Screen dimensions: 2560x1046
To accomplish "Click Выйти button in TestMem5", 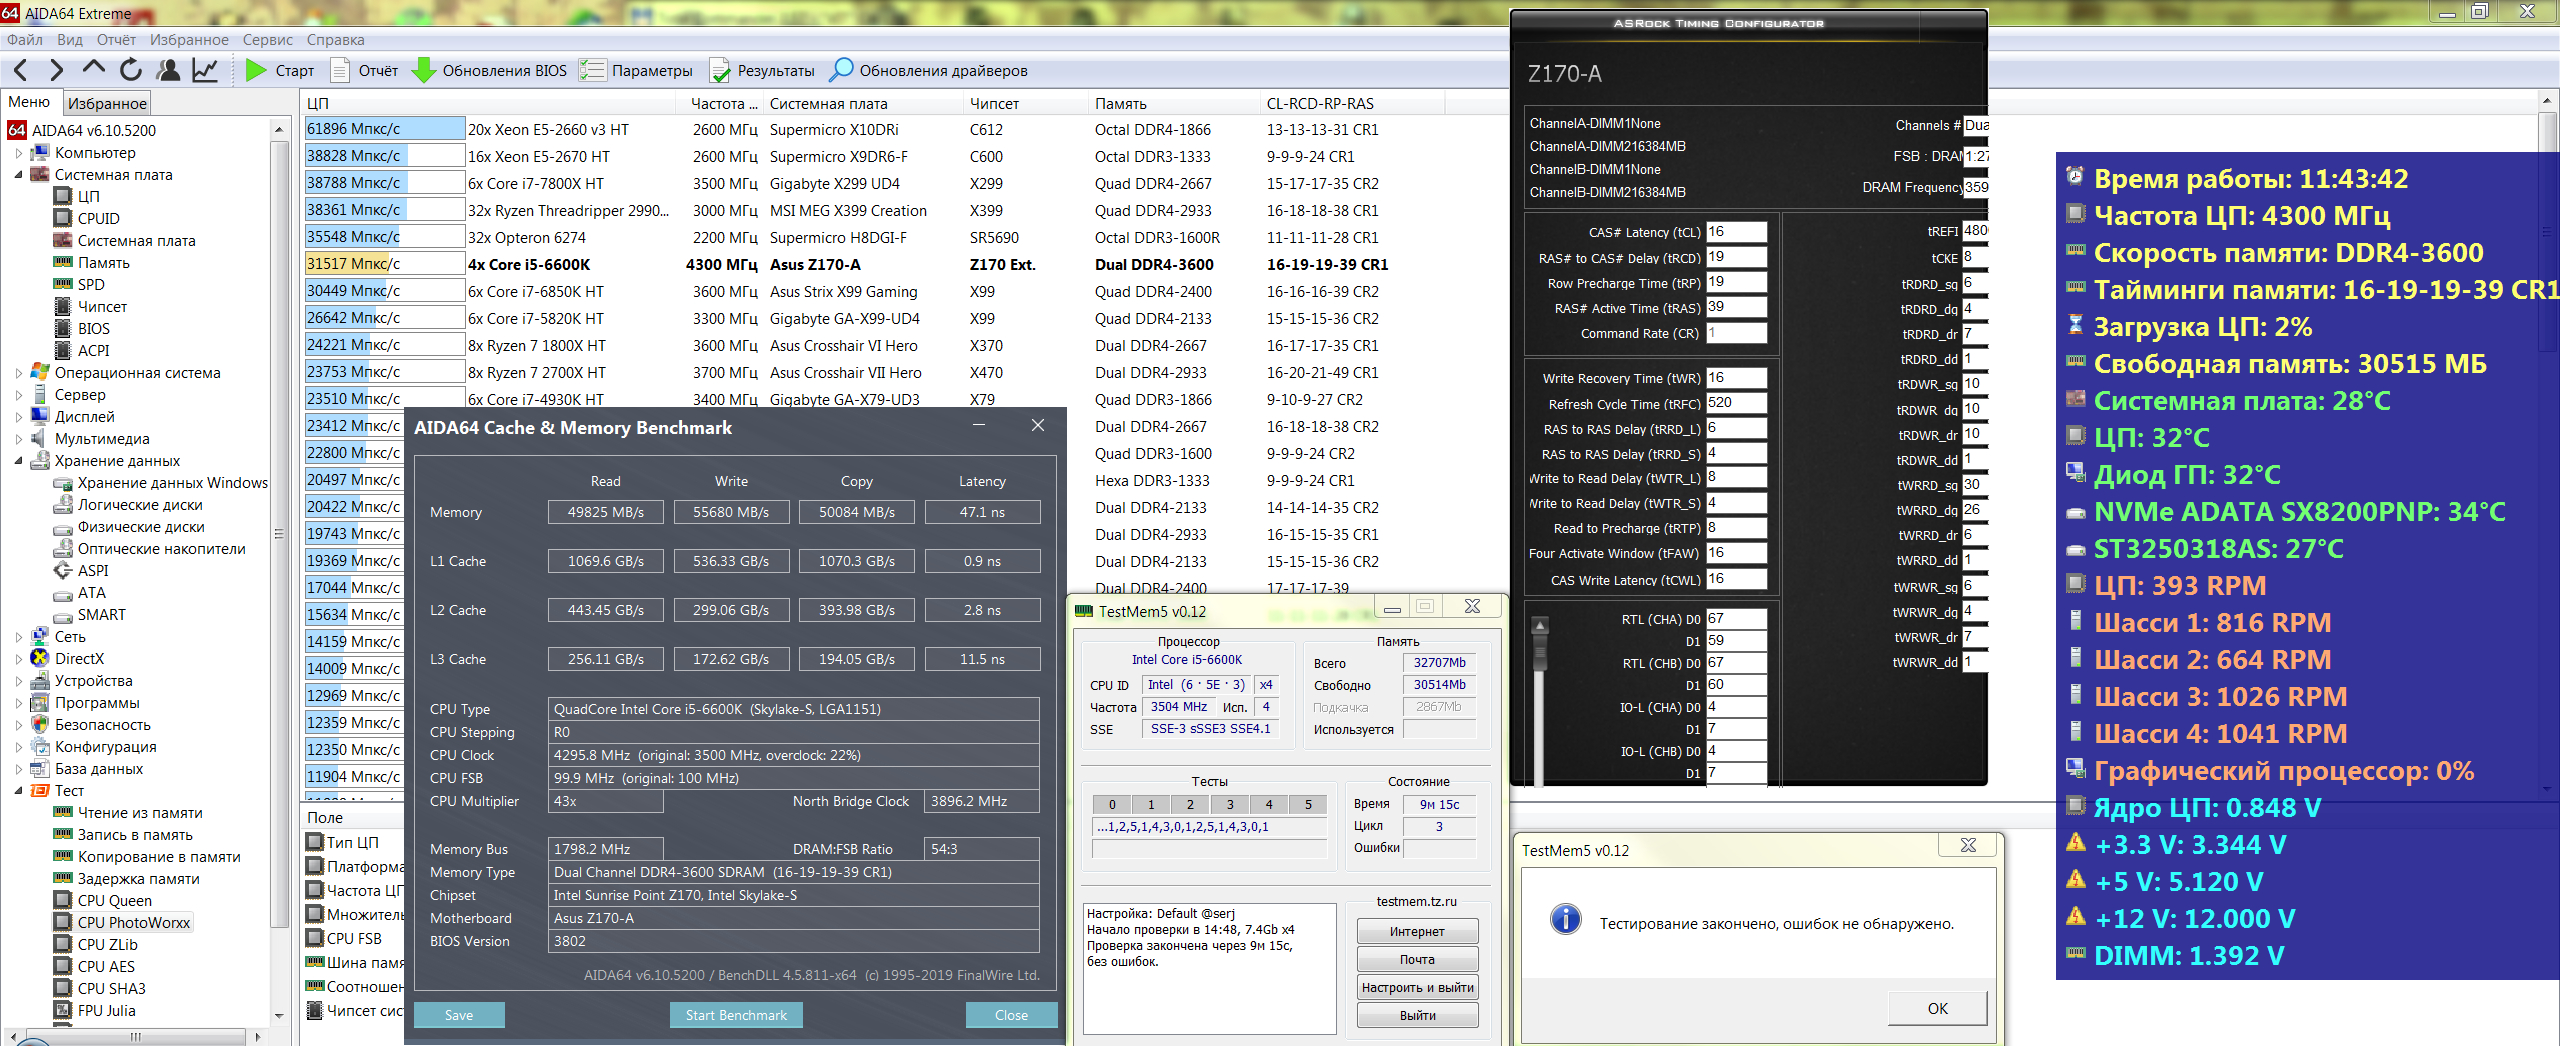I will pyautogui.click(x=1417, y=1016).
